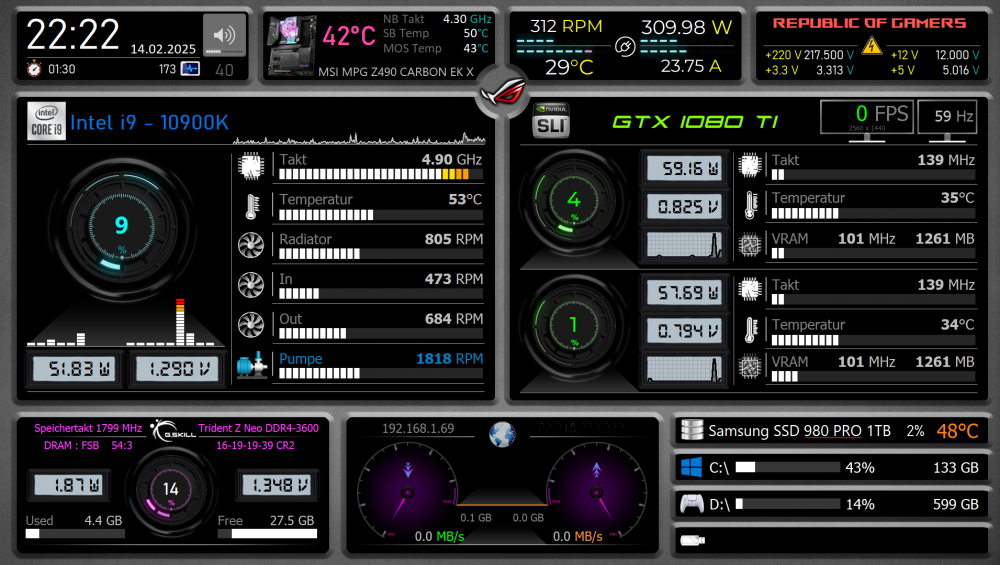Click the yellow voltage warning icon
The height and width of the screenshot is (565, 1000).
871,45
